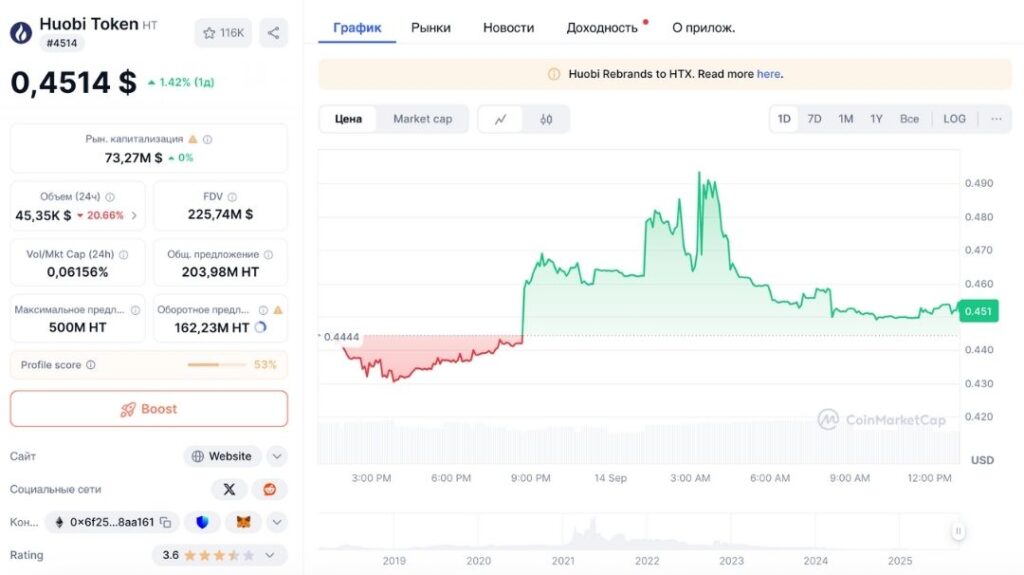The width and height of the screenshot is (1024, 575).
Task: Open the X (Twitter) social link
Action: point(230,489)
